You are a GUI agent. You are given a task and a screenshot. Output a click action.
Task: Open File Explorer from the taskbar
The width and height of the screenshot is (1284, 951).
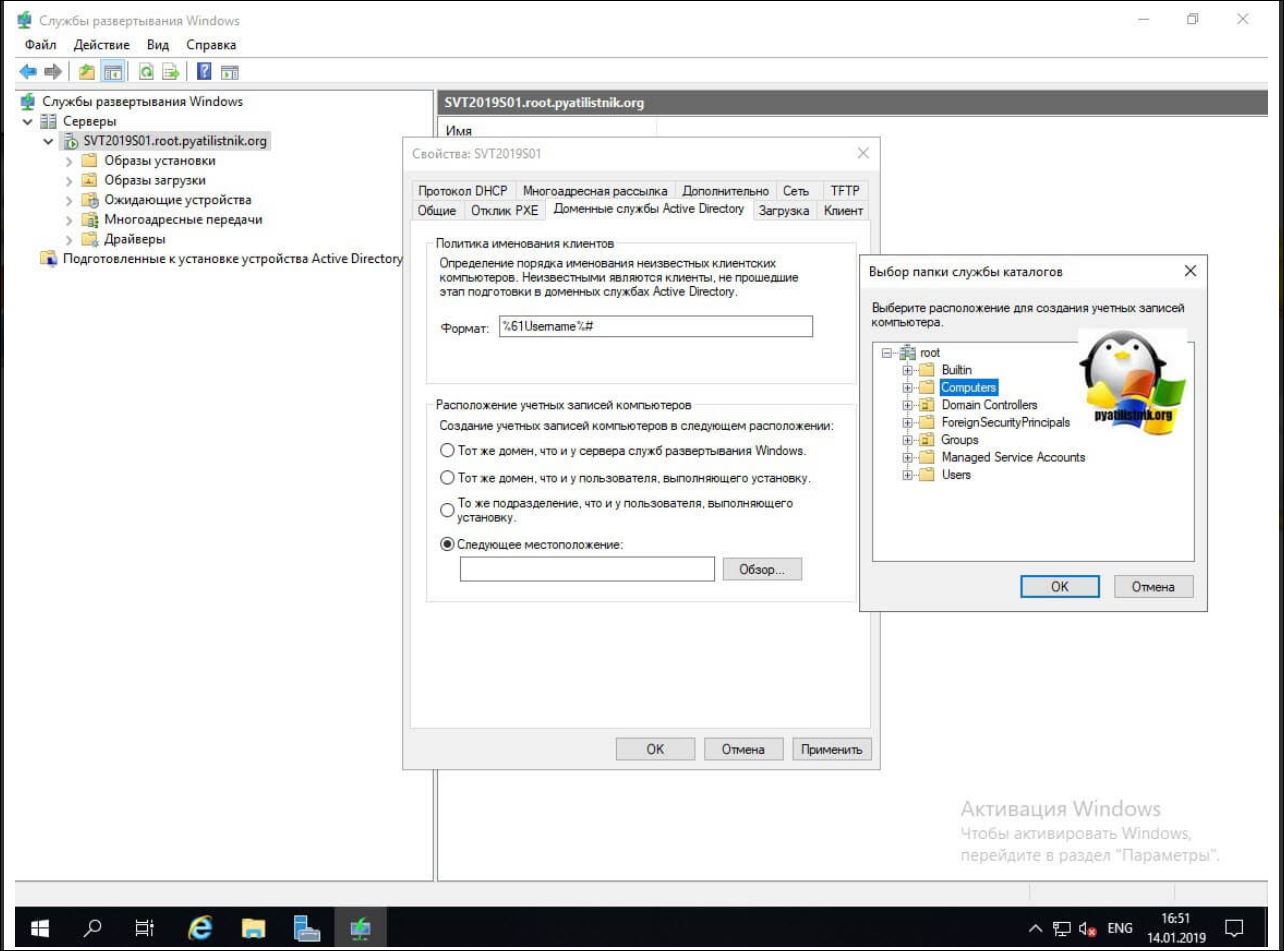point(254,929)
